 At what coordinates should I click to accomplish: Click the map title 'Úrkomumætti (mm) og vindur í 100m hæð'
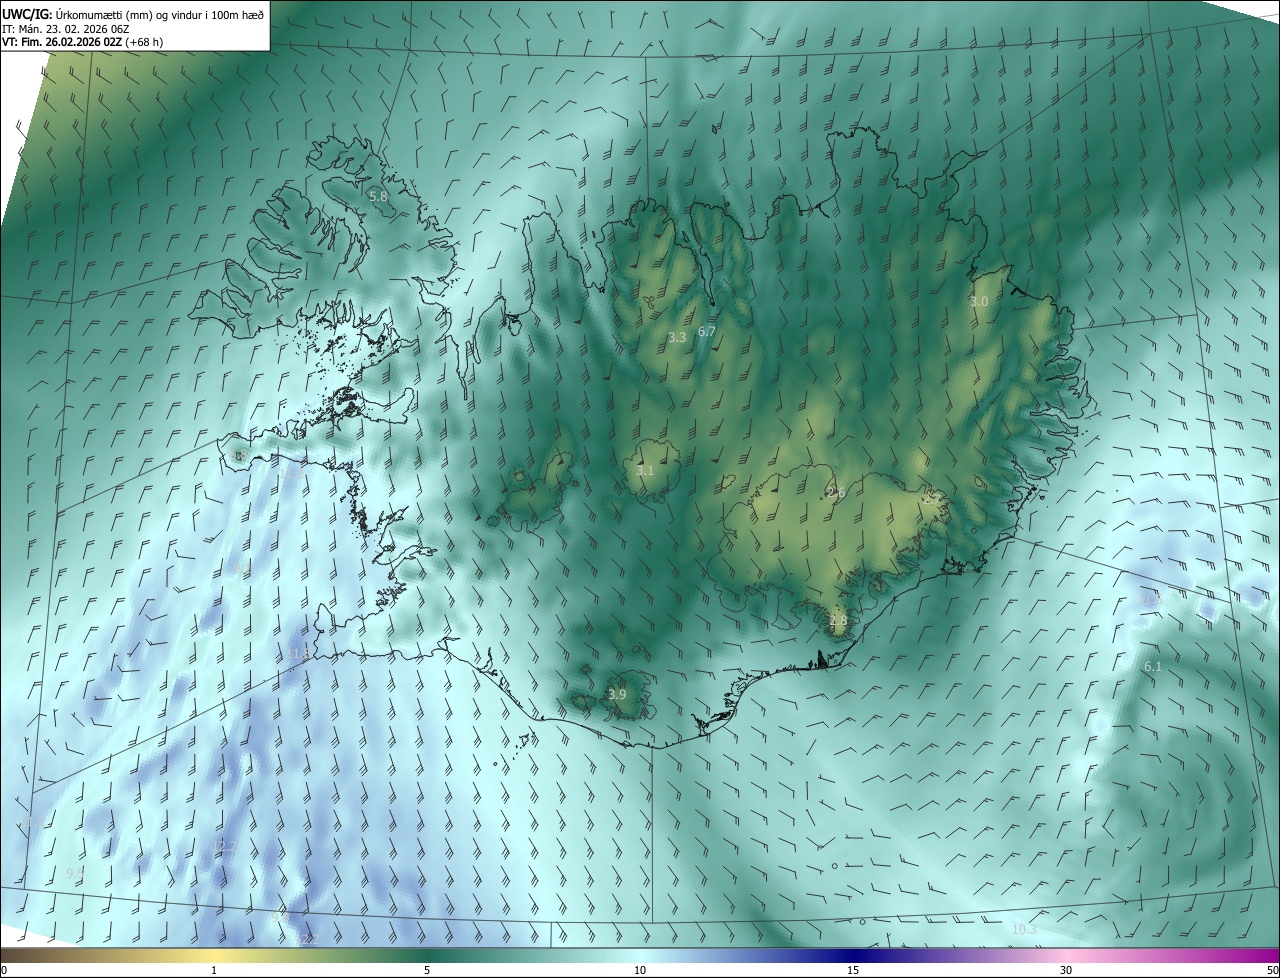[159, 15]
